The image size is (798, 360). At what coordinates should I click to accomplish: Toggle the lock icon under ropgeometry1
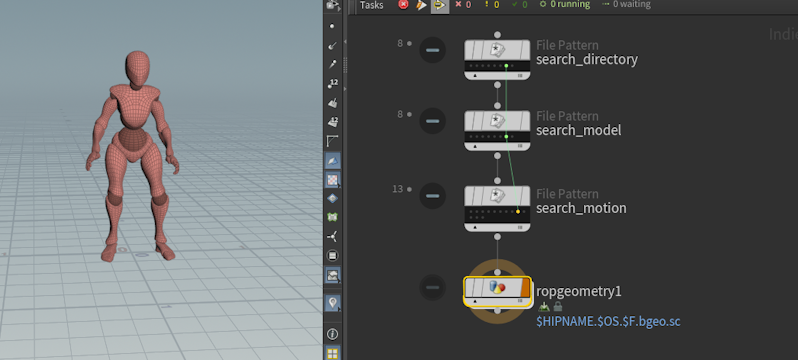(x=558, y=307)
